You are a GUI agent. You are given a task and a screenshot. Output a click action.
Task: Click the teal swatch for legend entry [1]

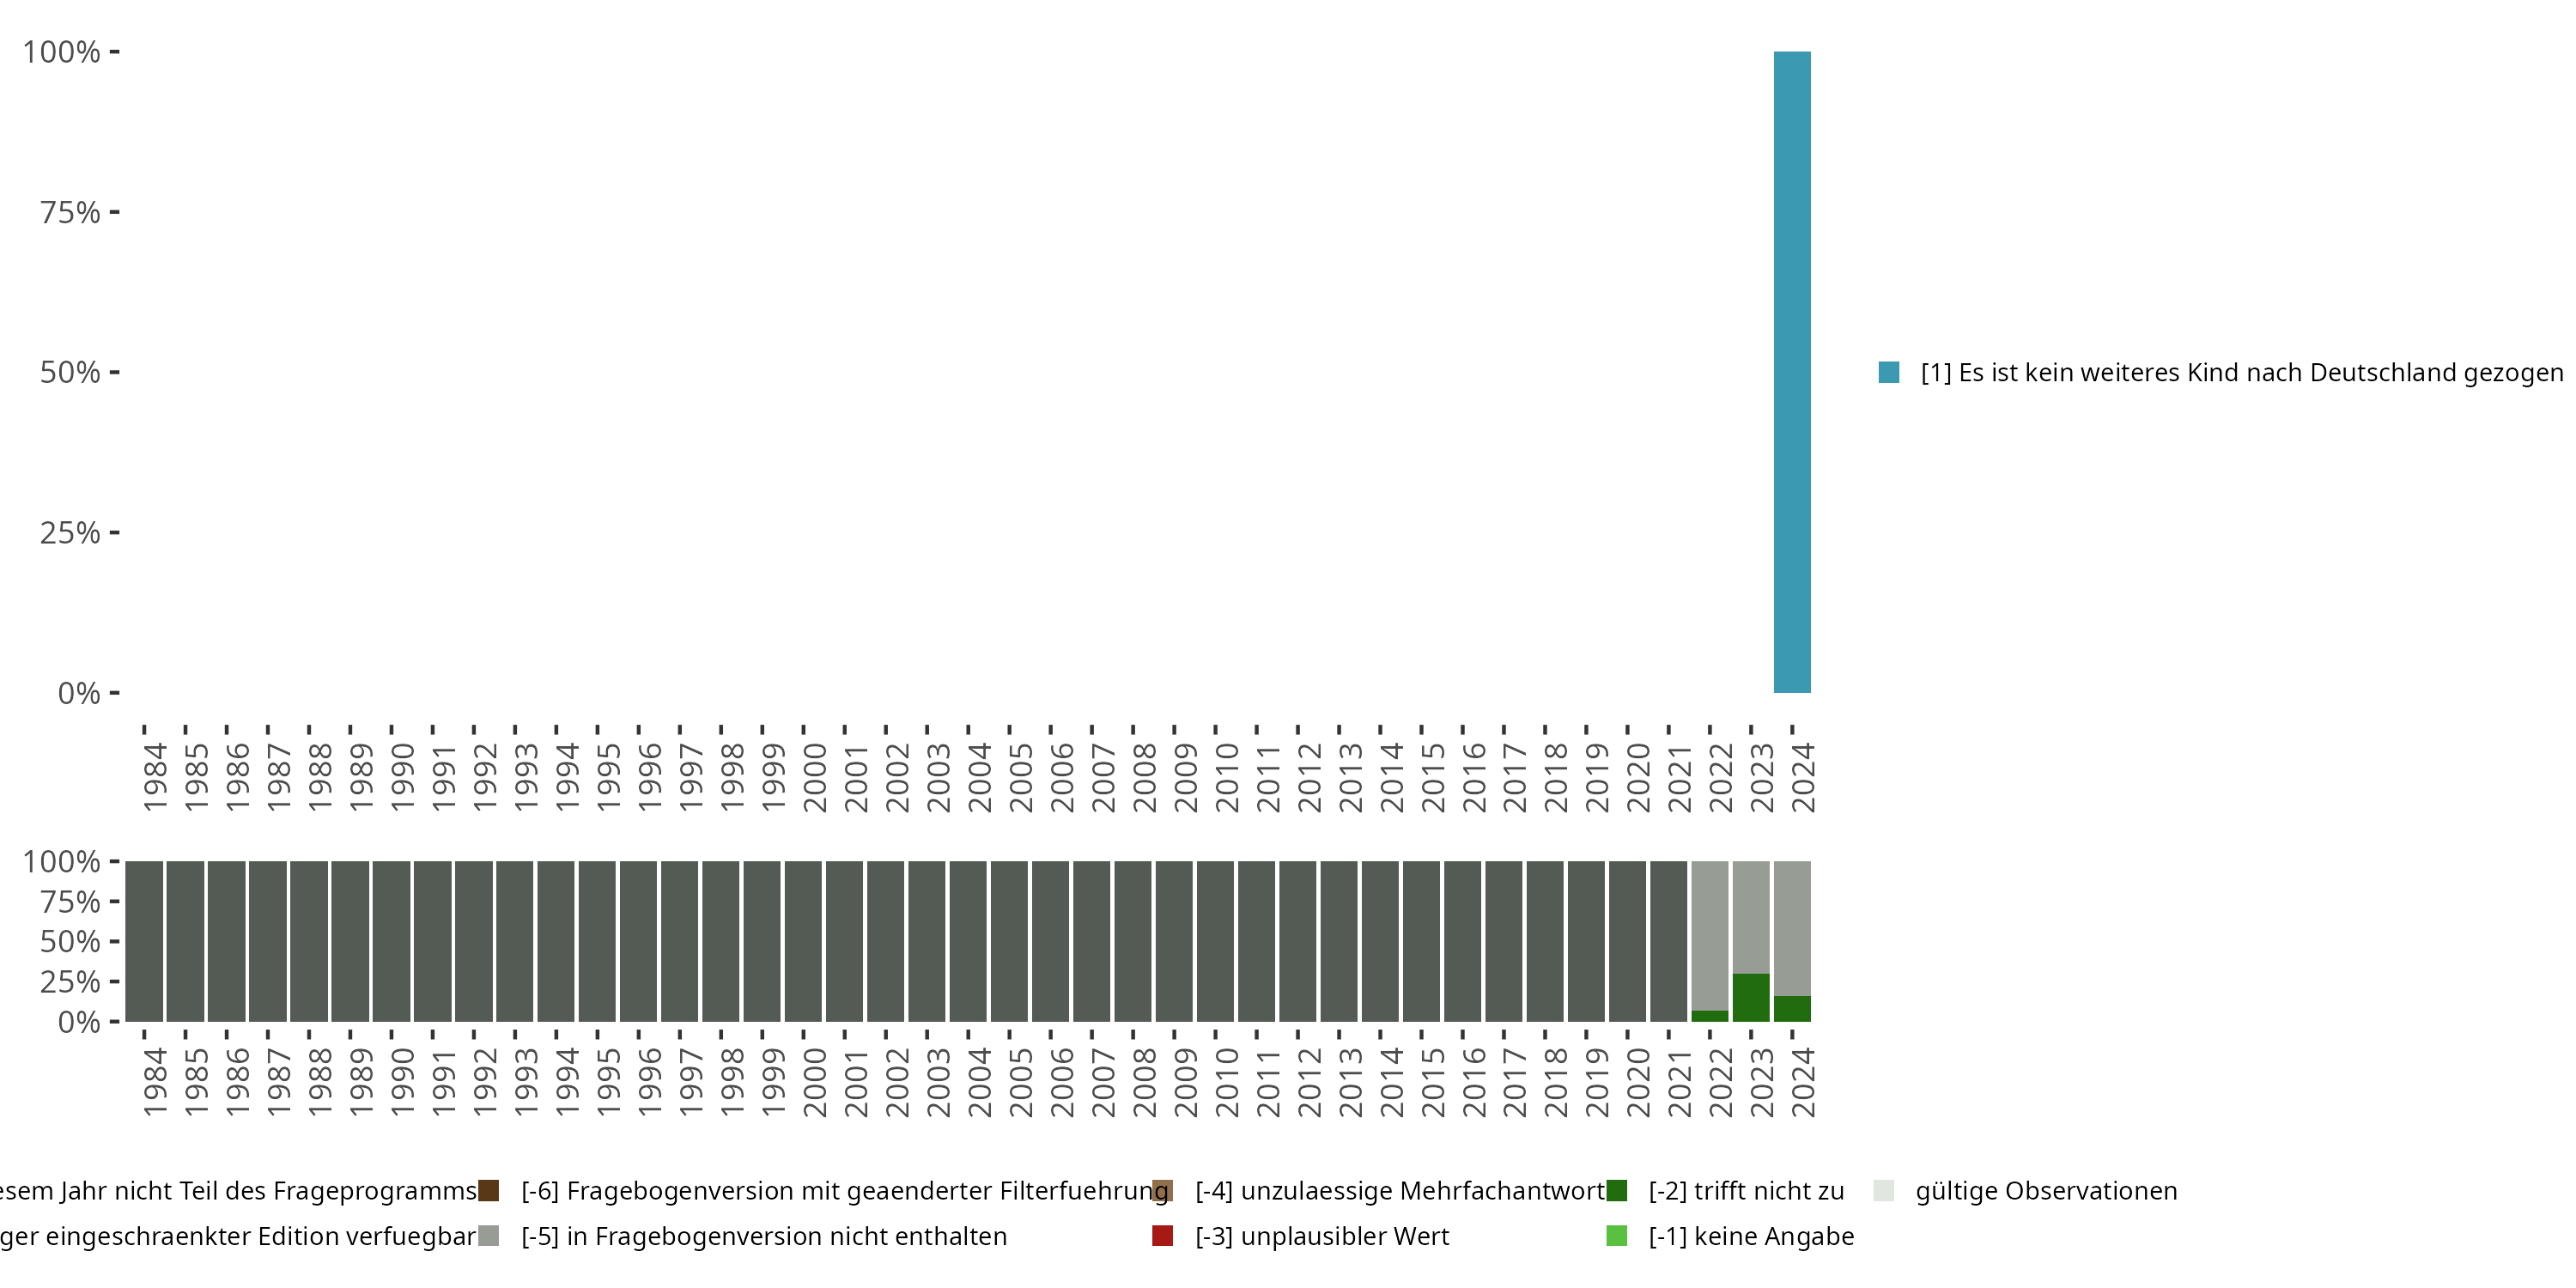click(x=1888, y=372)
